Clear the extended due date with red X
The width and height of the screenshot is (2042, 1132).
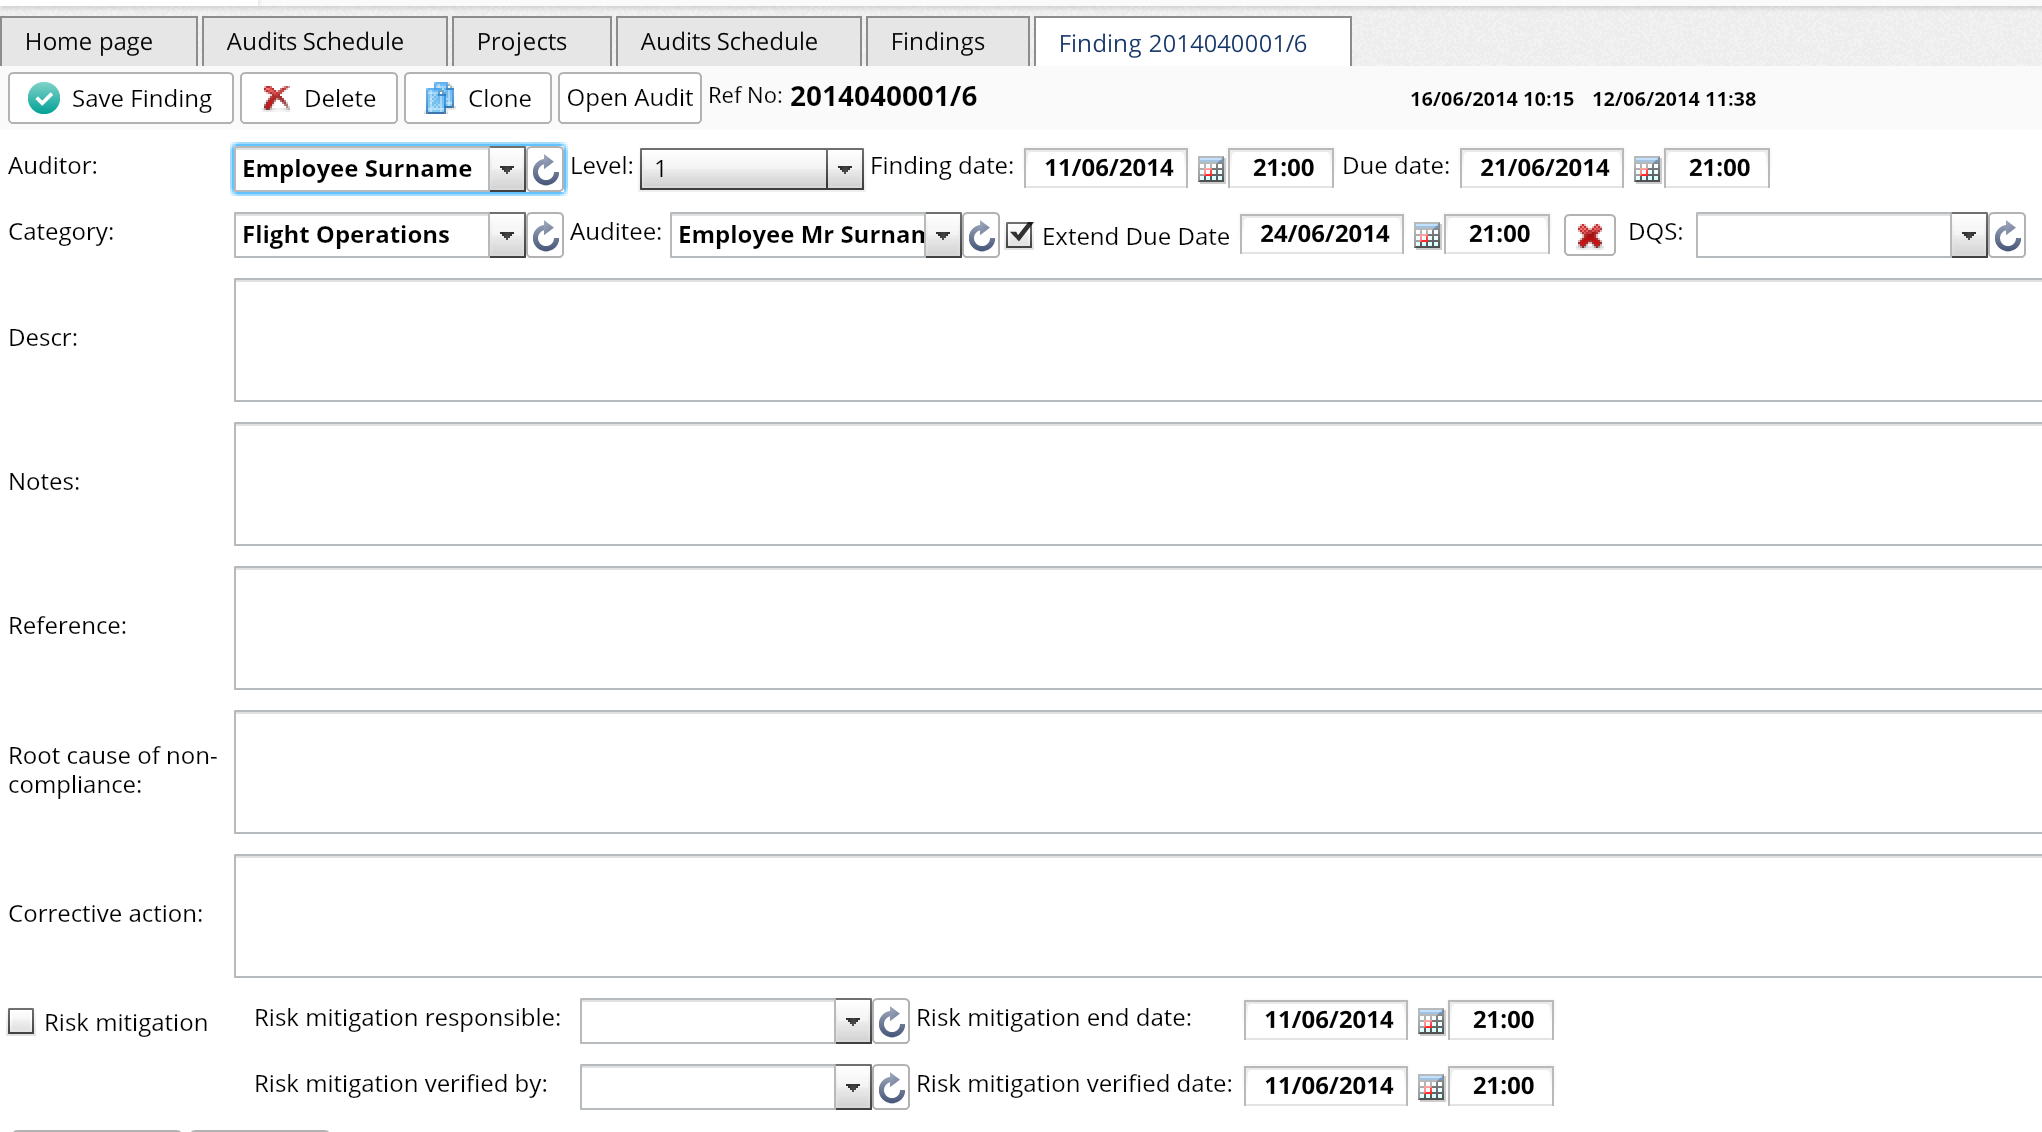click(x=1590, y=236)
